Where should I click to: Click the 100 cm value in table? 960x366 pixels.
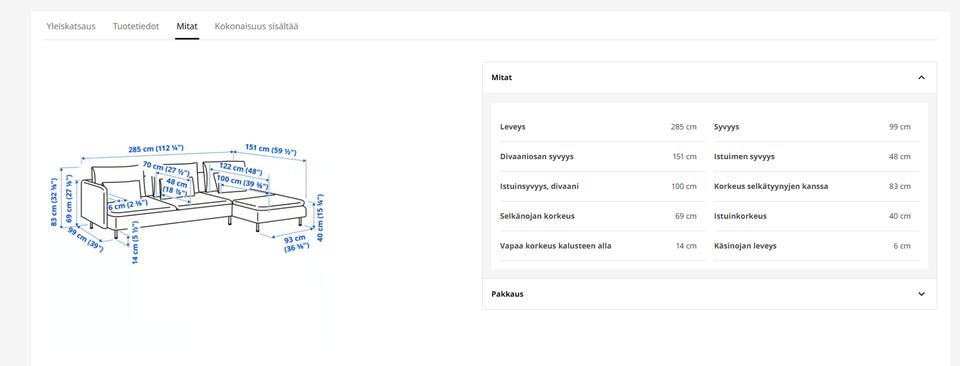(684, 186)
